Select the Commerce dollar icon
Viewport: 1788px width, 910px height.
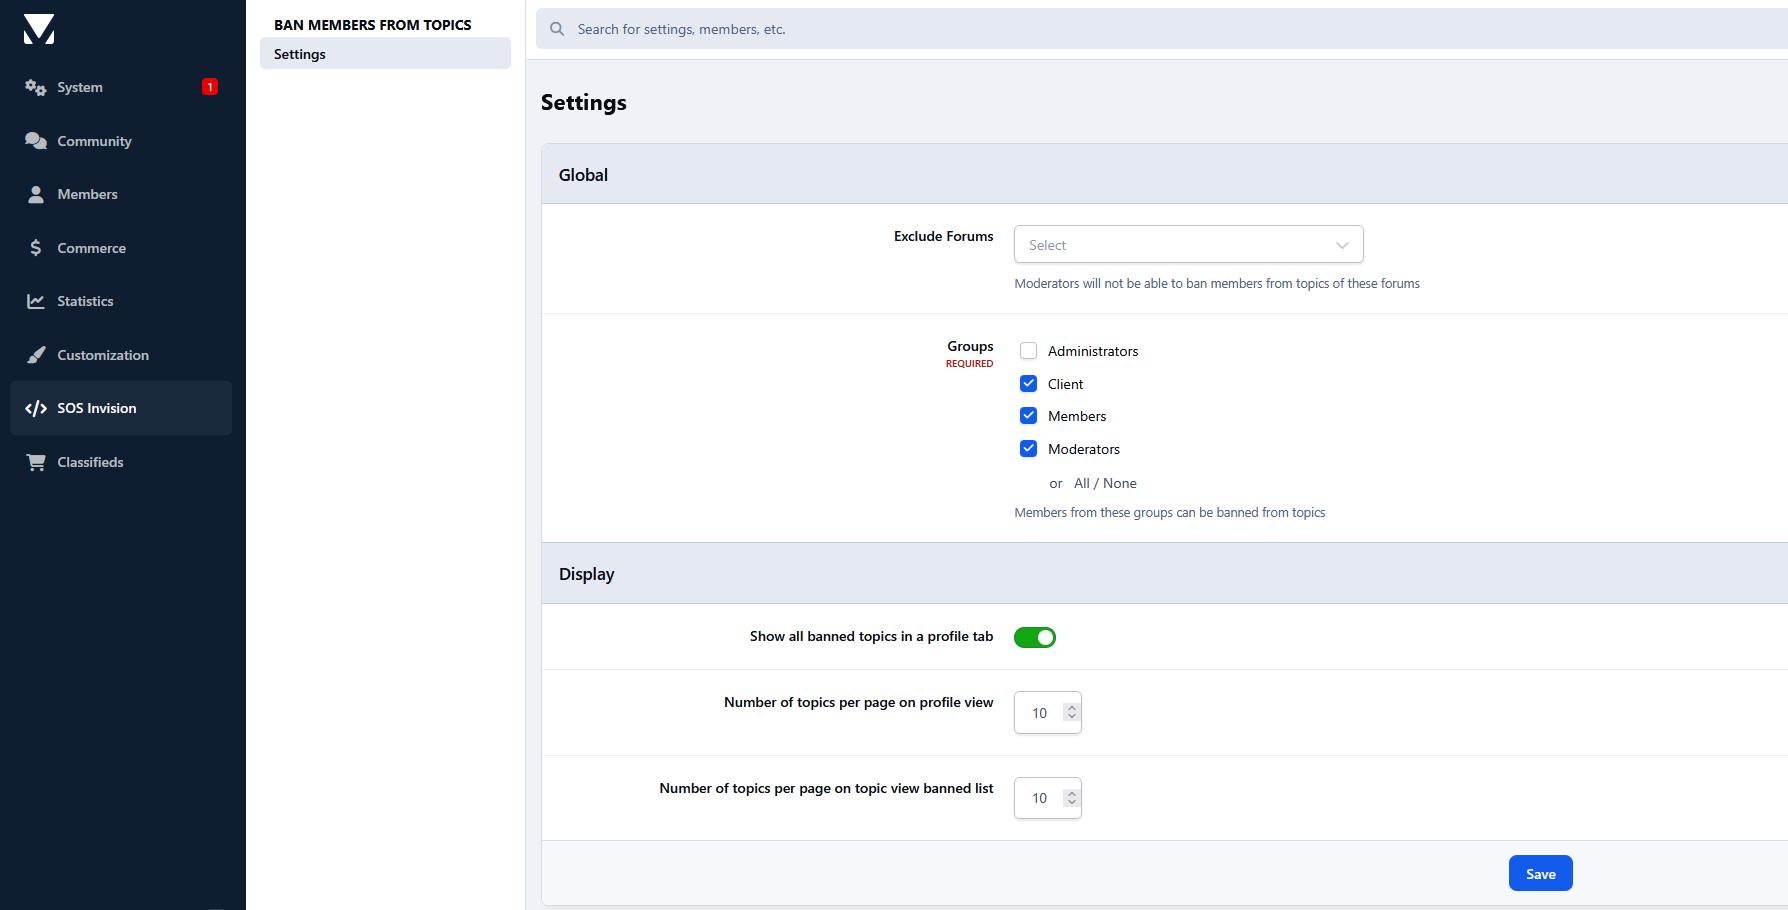tap(36, 248)
